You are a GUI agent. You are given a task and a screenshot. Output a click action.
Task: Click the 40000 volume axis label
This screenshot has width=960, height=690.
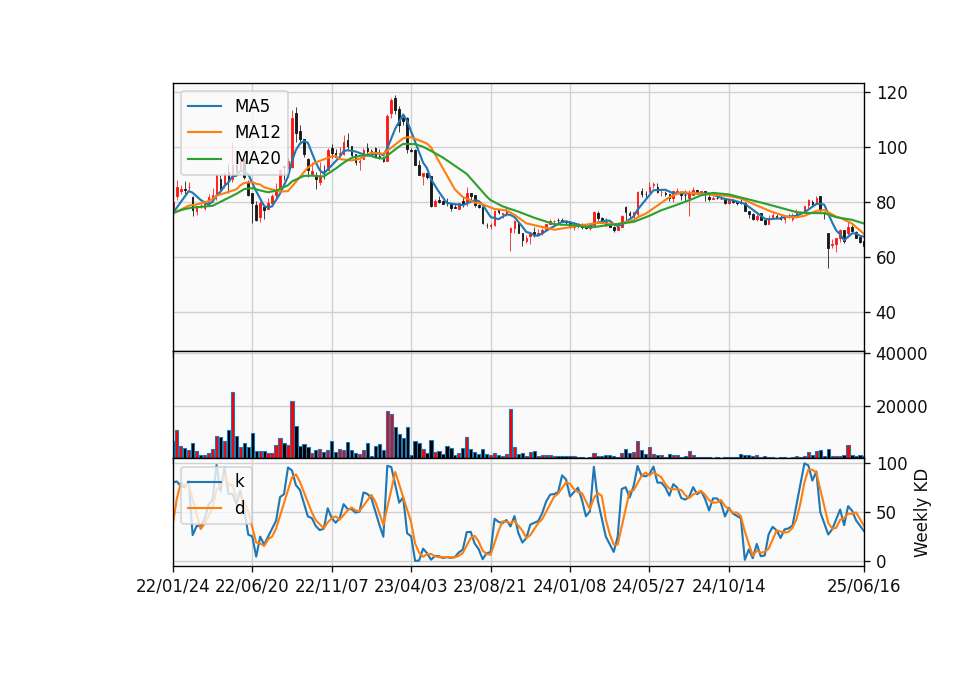902,354
